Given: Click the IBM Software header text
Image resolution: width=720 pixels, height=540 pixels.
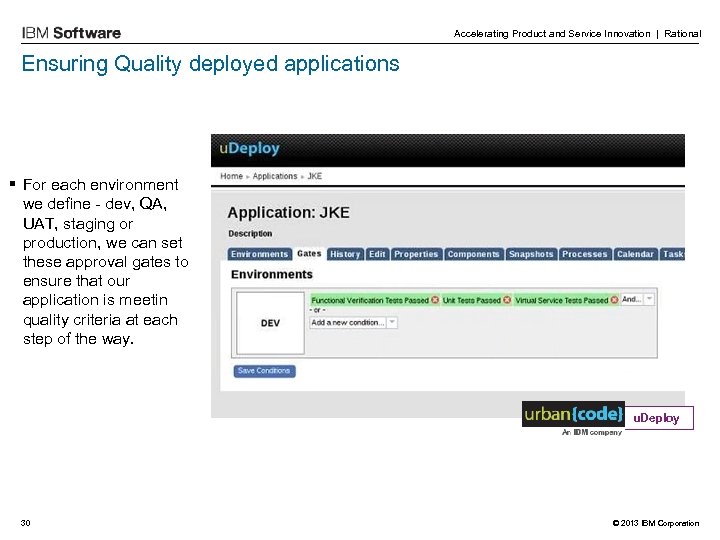Looking at the screenshot, I should click(71, 33).
